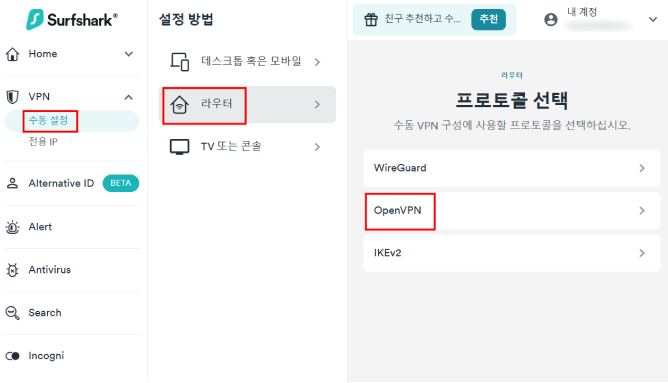The image size is (668, 383).
Task: Click the account avatar icon
Action: 551,19
